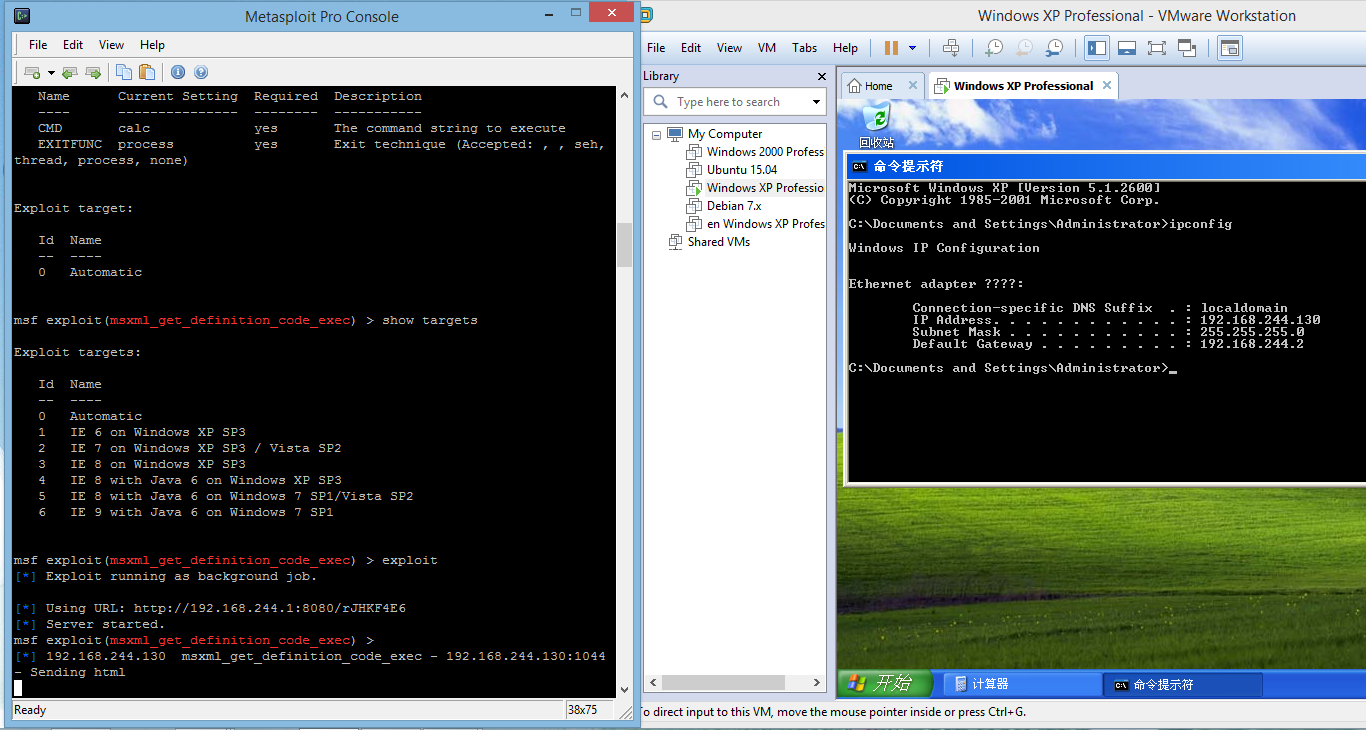Click Library scroll-left arrow
This screenshot has height=730, width=1366.
(651, 683)
